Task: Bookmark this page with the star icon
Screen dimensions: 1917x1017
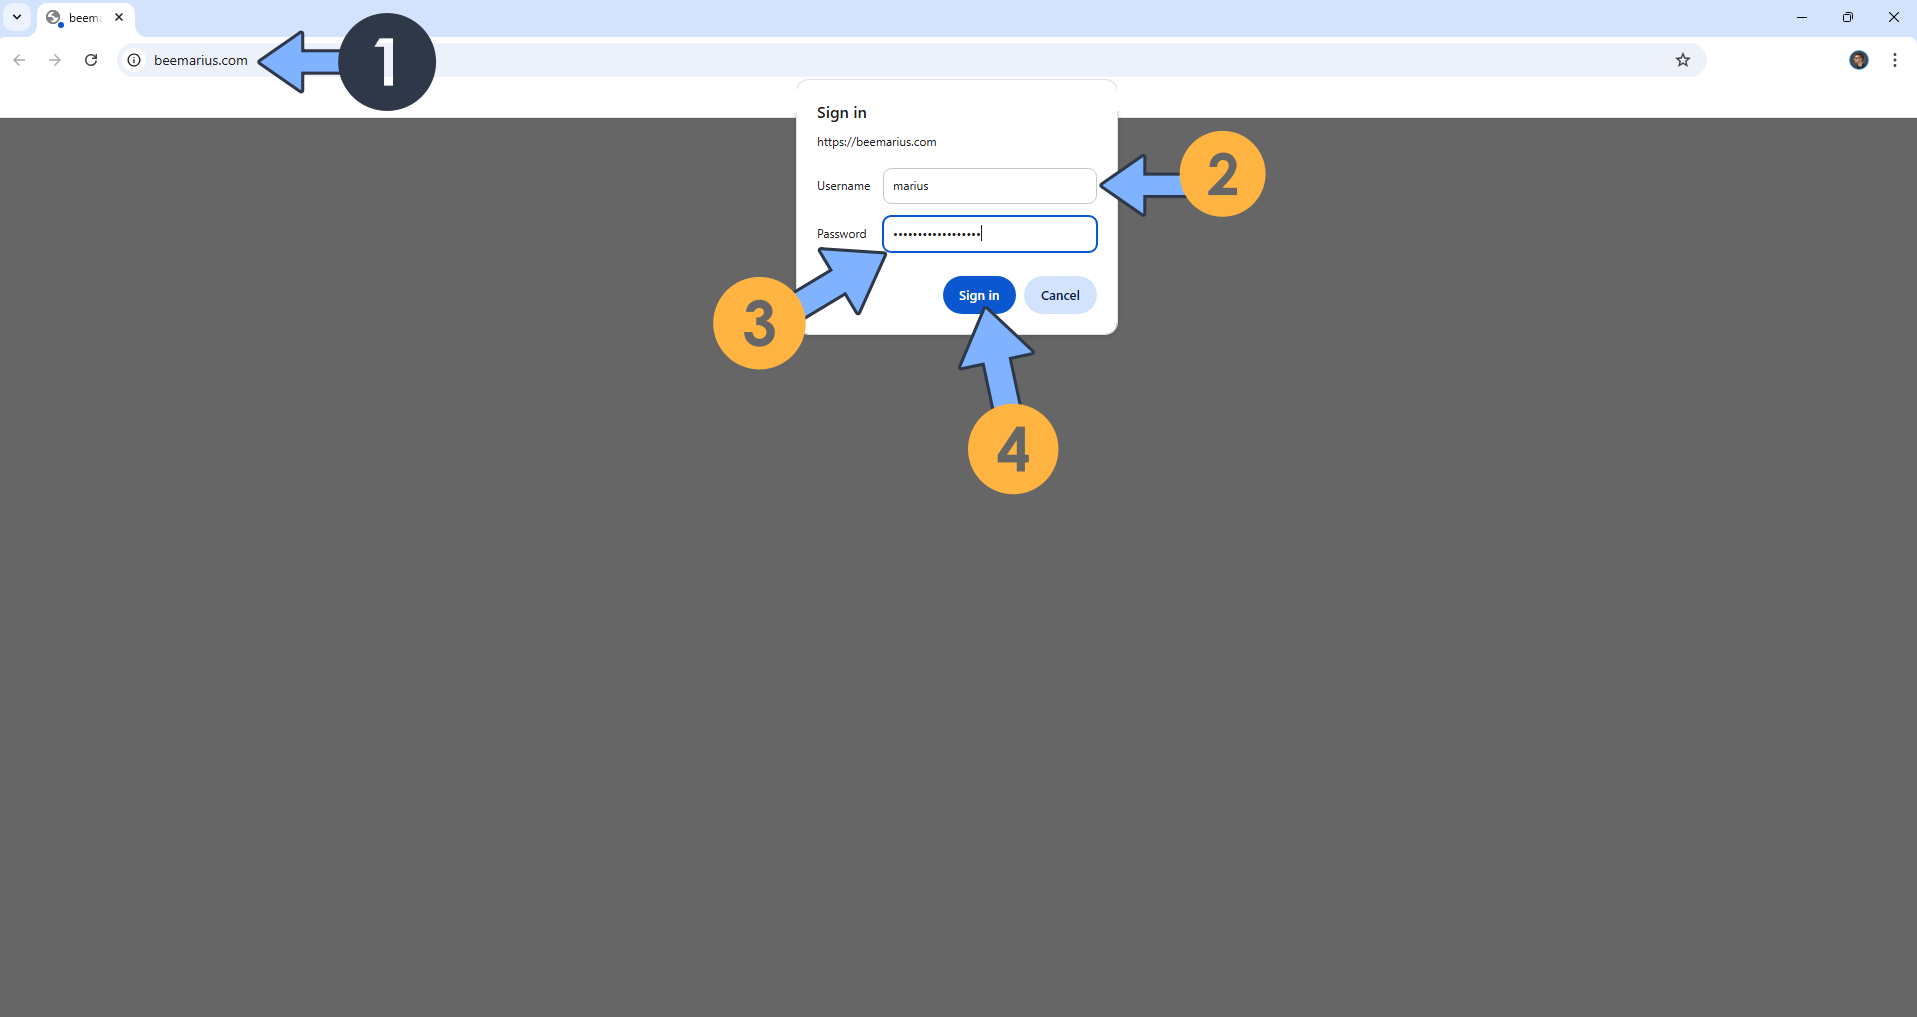Action: point(1683,60)
